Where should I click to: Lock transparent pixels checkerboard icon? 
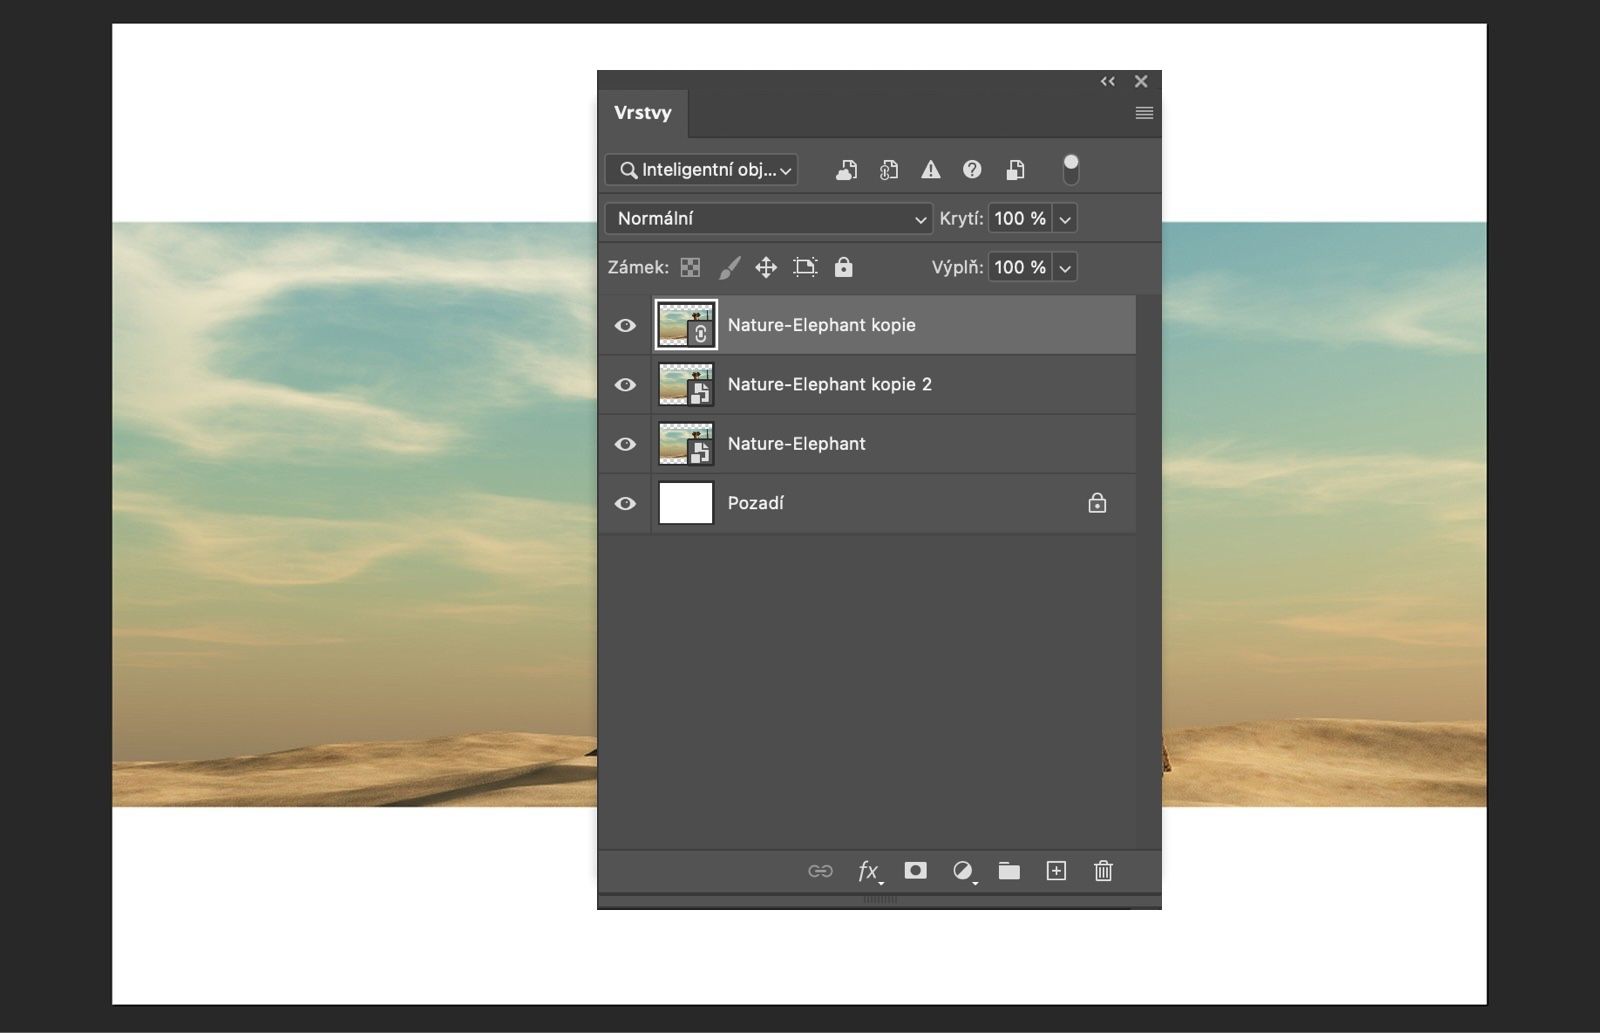click(690, 267)
